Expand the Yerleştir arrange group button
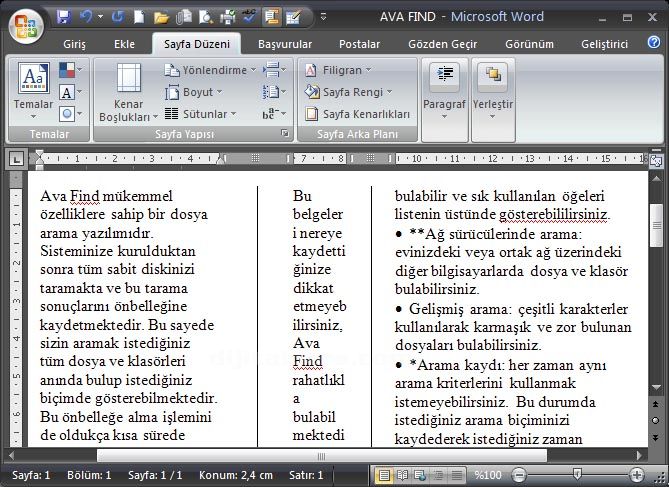The height and width of the screenshot is (487, 669). (493, 99)
